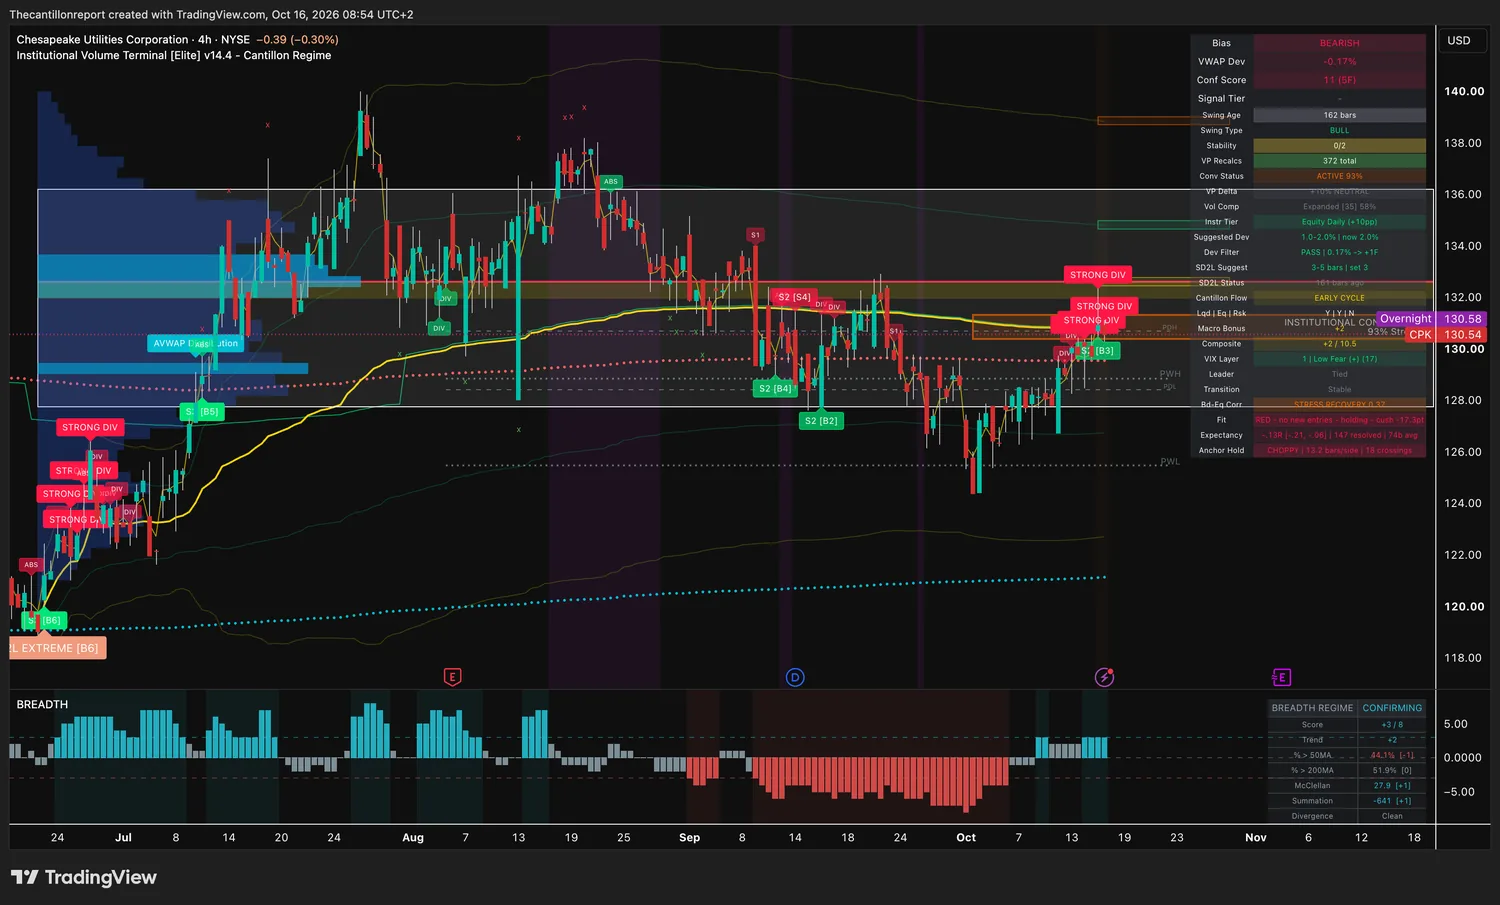Click the purple upcoming earnings E icon

coord(1281,677)
